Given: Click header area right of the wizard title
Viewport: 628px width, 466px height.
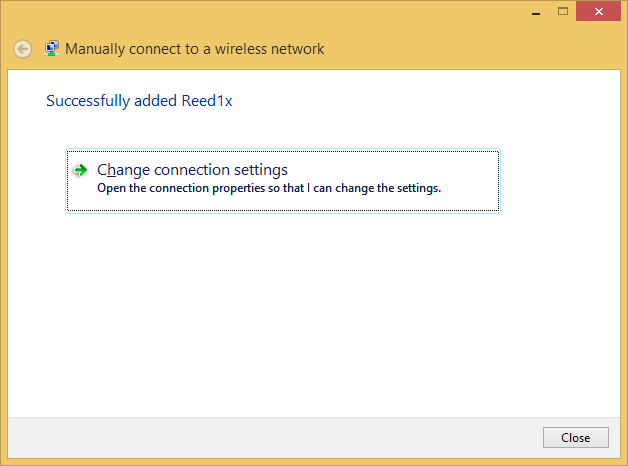Looking at the screenshot, I should pos(470,49).
